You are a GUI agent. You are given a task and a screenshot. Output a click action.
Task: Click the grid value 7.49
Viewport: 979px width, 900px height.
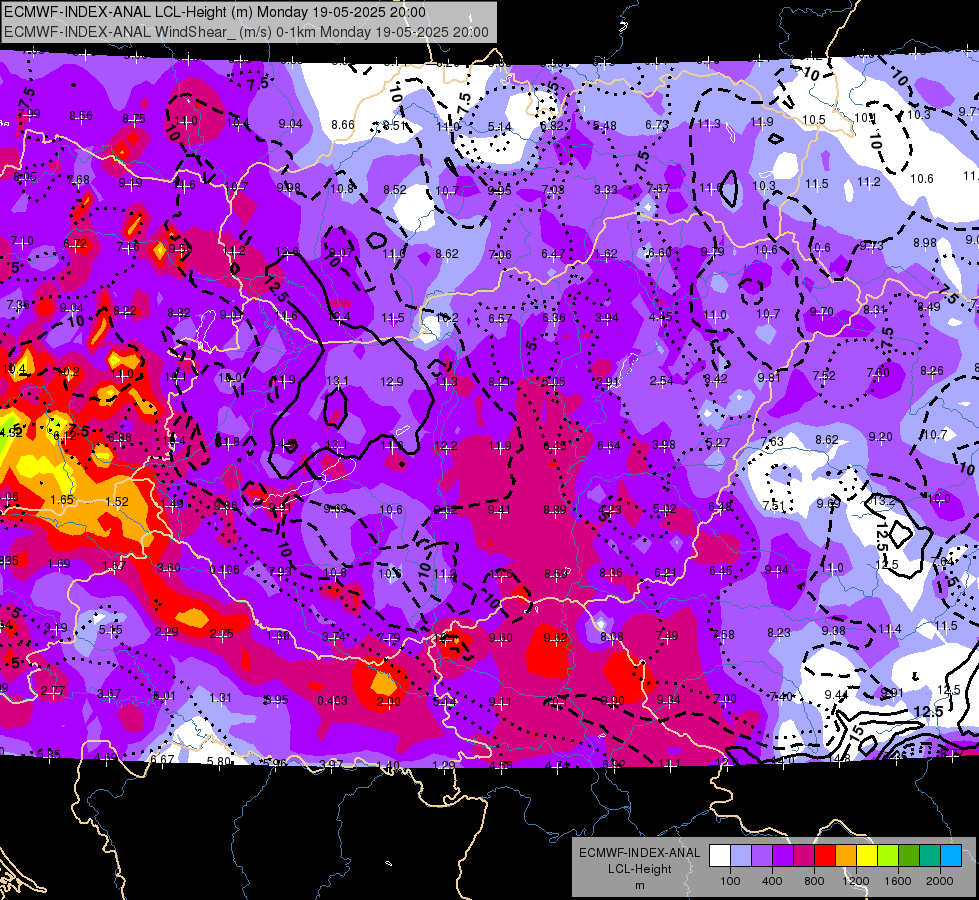point(667,636)
